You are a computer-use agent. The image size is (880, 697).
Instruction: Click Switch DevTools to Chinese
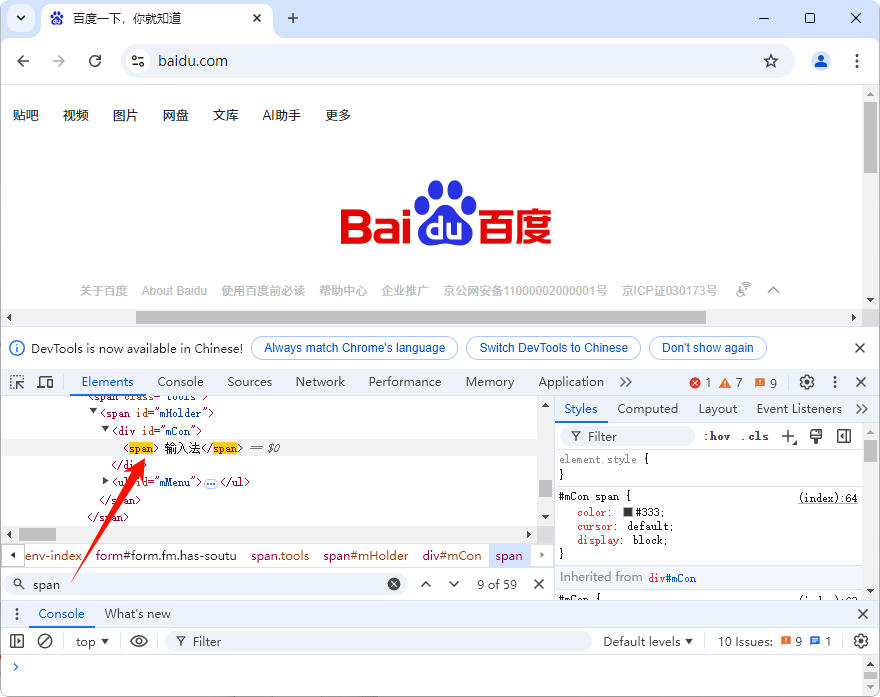point(553,348)
